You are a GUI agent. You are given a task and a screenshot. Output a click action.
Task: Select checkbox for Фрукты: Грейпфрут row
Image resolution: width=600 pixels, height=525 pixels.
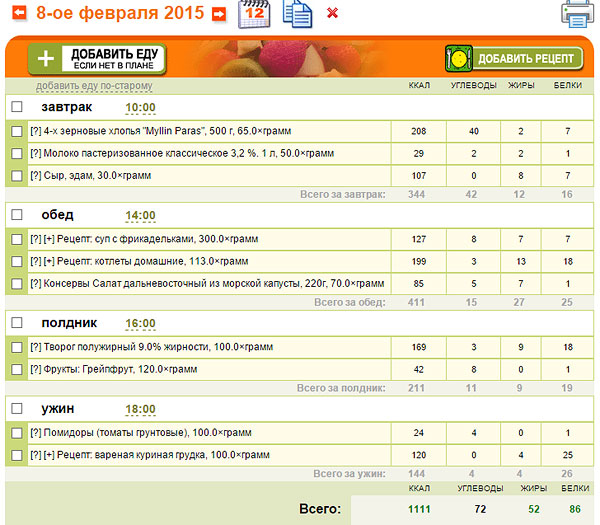(x=17, y=369)
